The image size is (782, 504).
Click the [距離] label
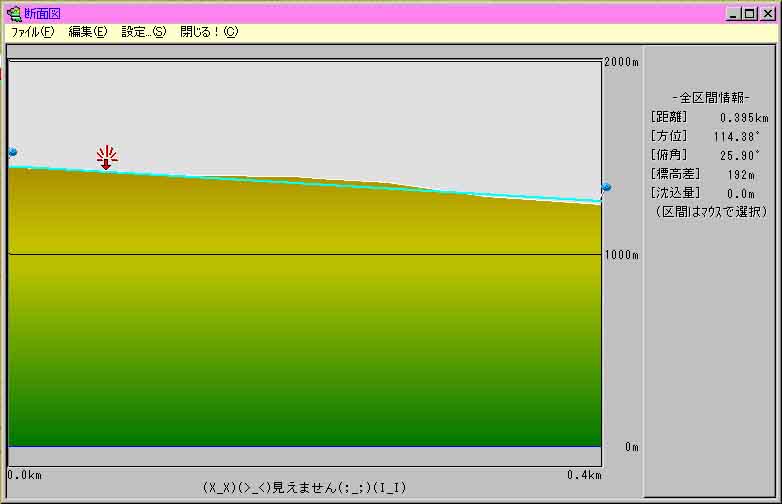click(x=669, y=117)
